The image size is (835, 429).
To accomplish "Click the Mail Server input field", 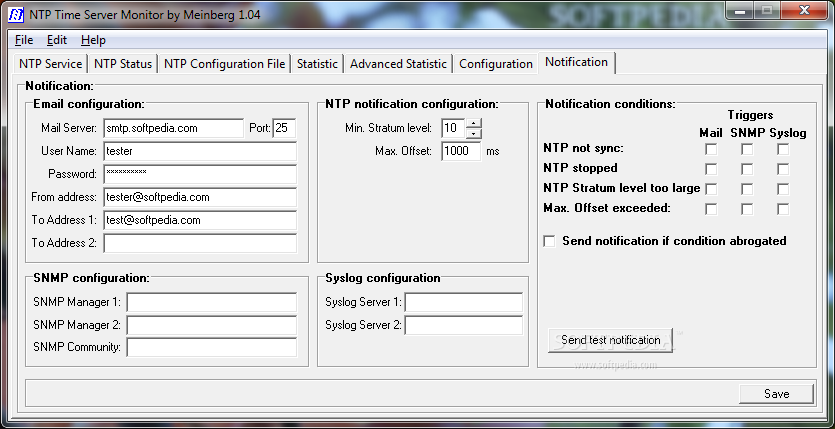I will (174, 128).
